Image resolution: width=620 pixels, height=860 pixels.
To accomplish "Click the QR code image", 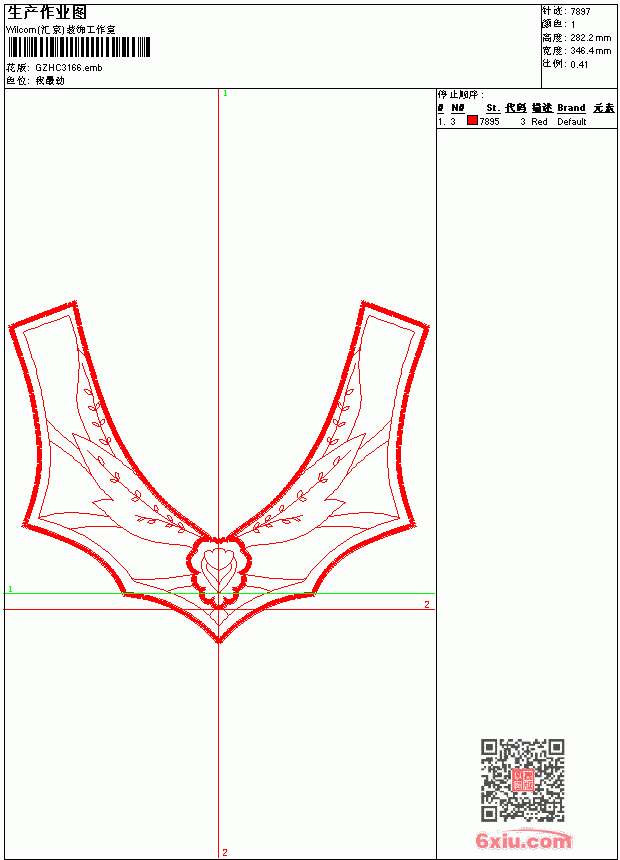I will pyautogui.click(x=522, y=780).
